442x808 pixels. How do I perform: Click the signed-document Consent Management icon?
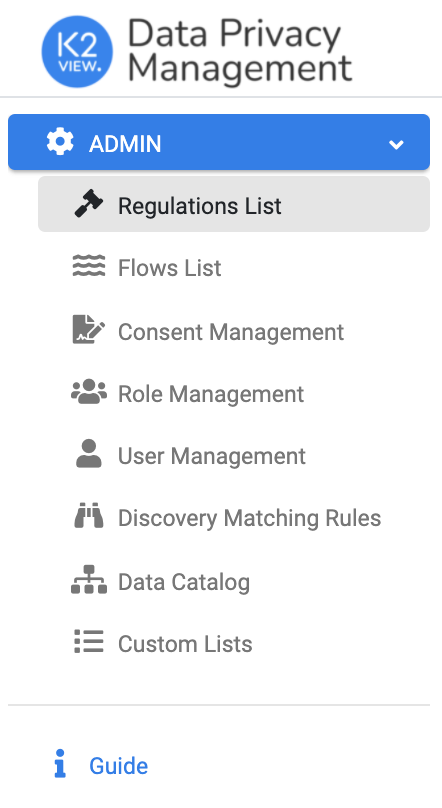89,329
